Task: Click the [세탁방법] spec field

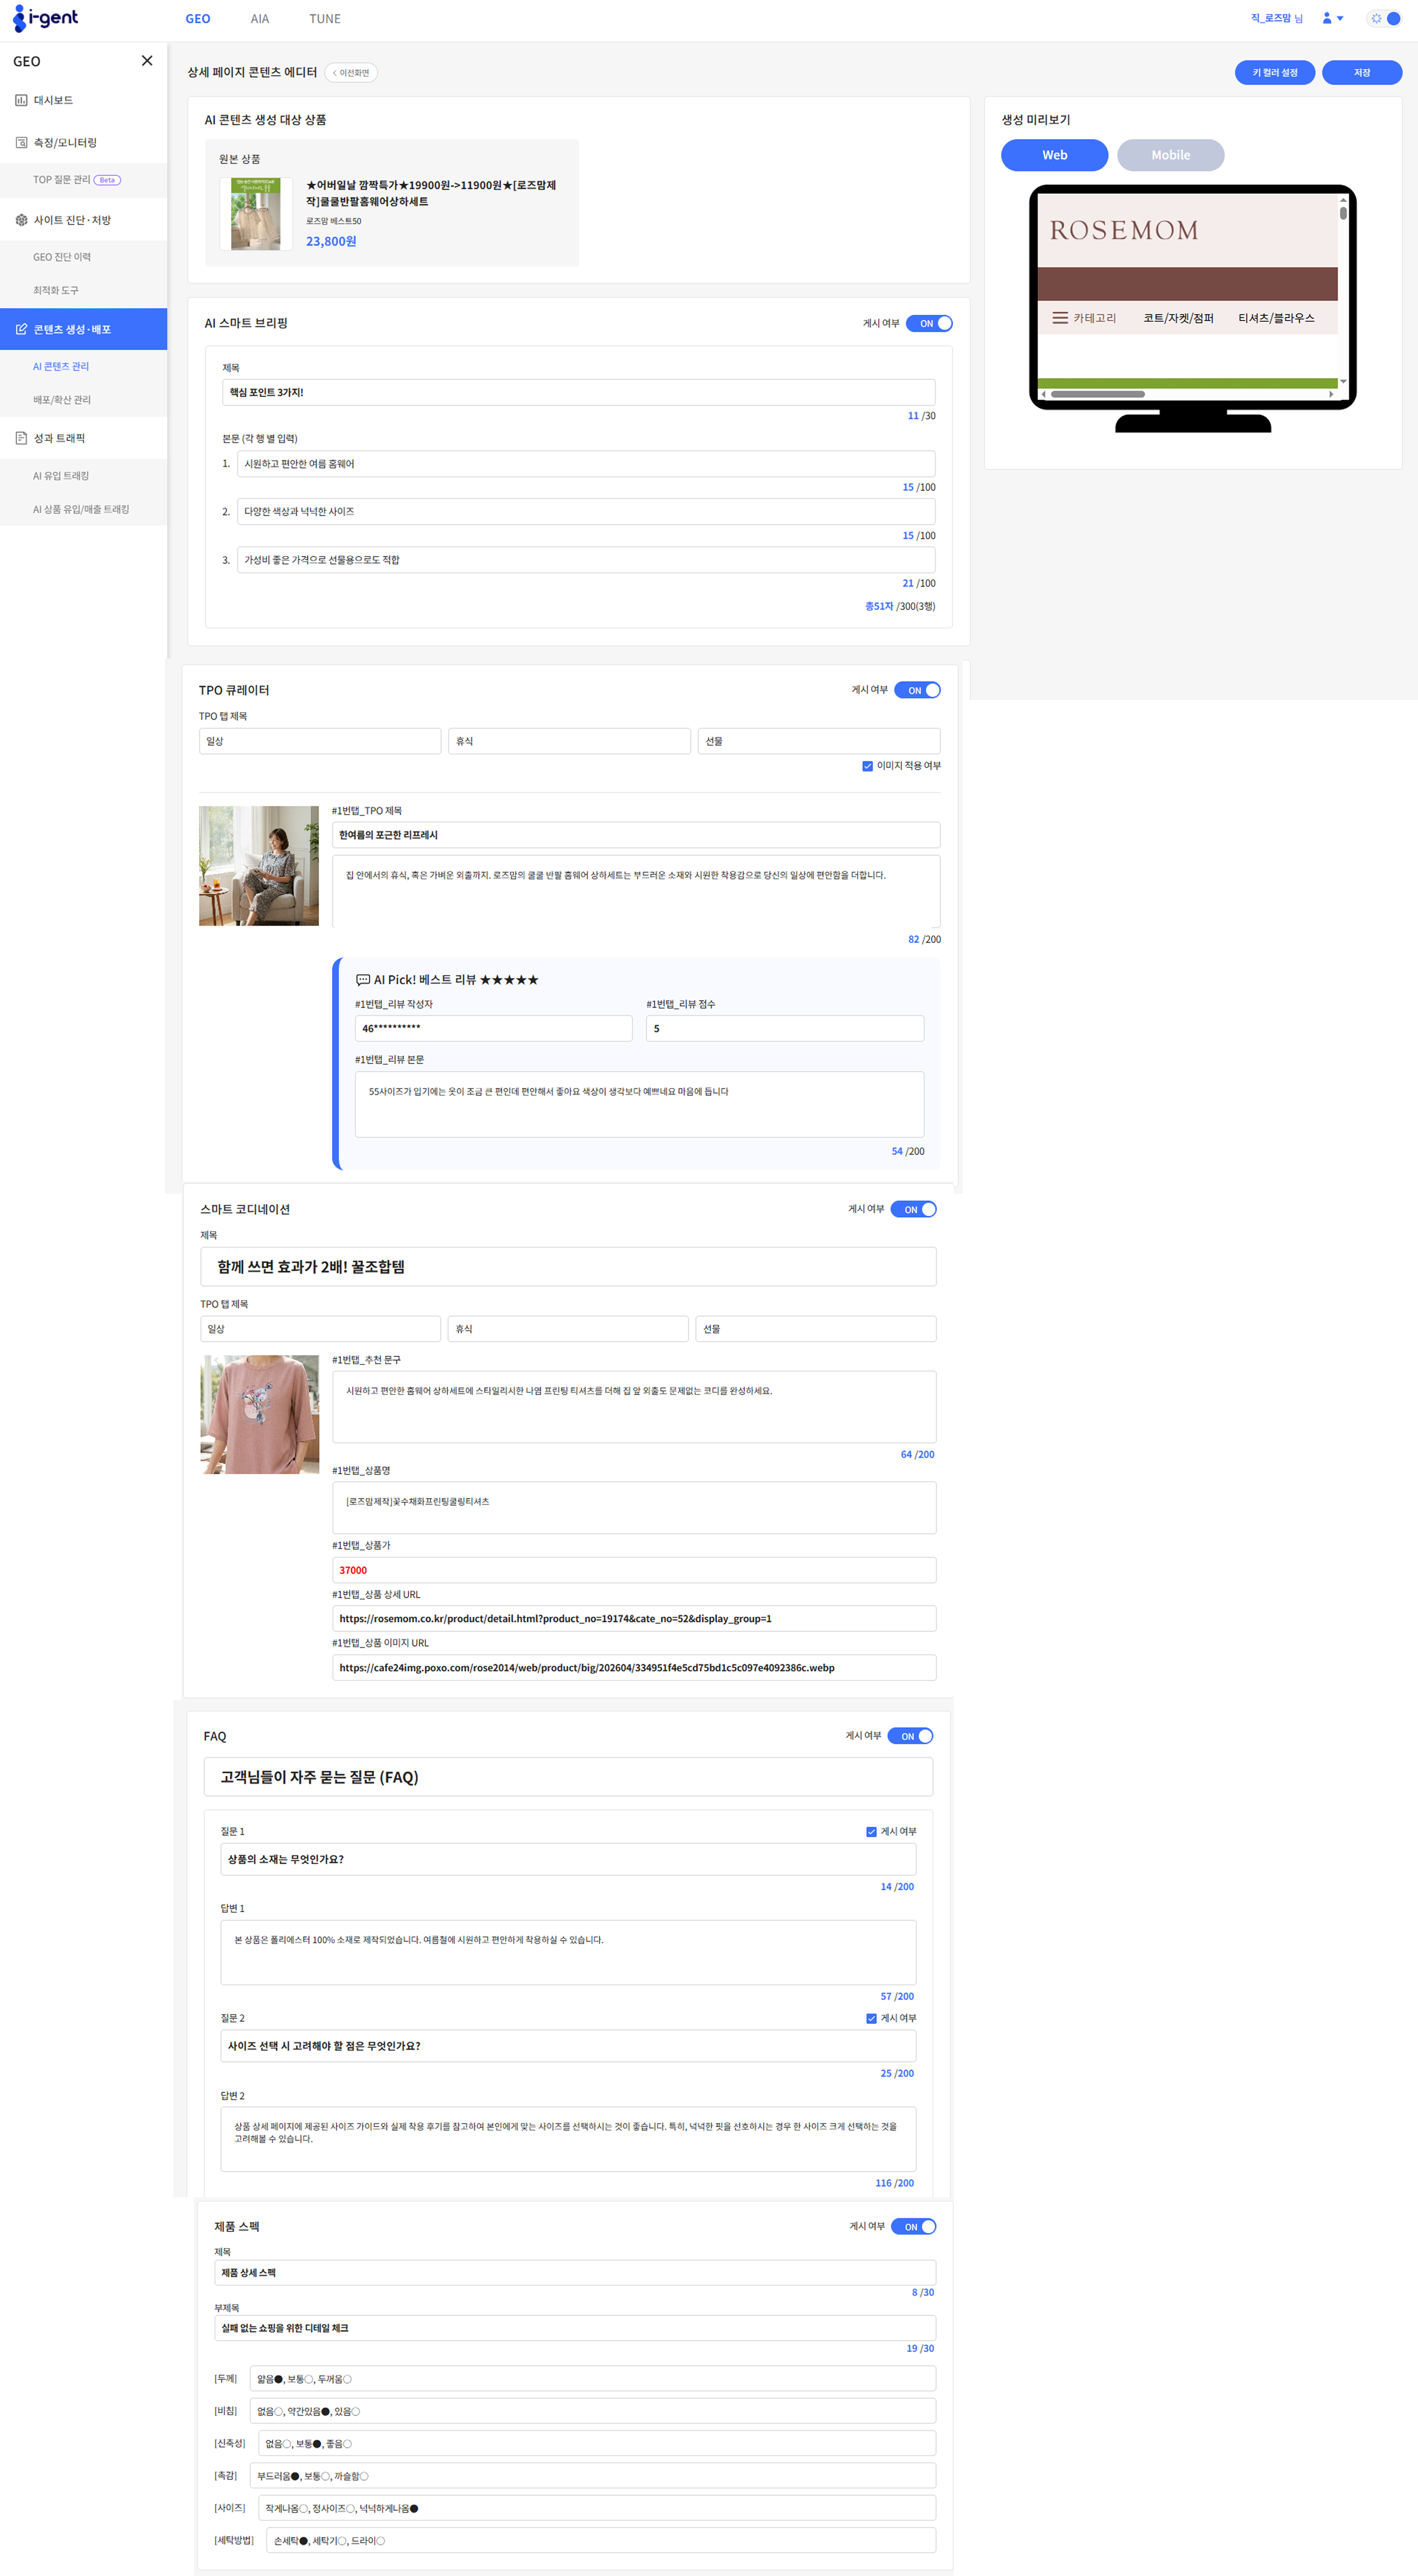Action: click(601, 2540)
